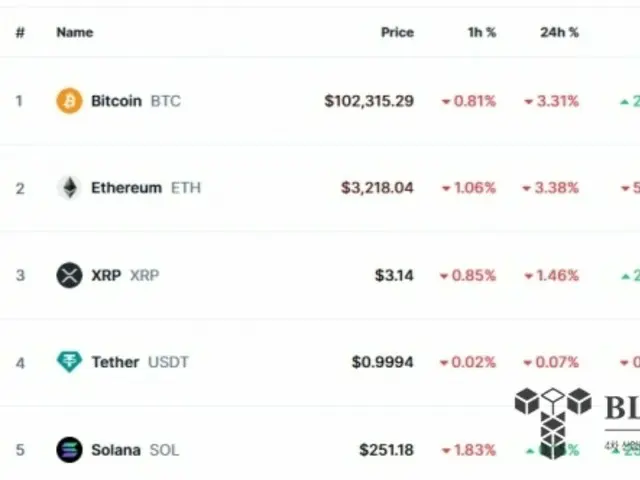Open the Tether USDT name link
This screenshot has width=640, height=480.
(140, 362)
